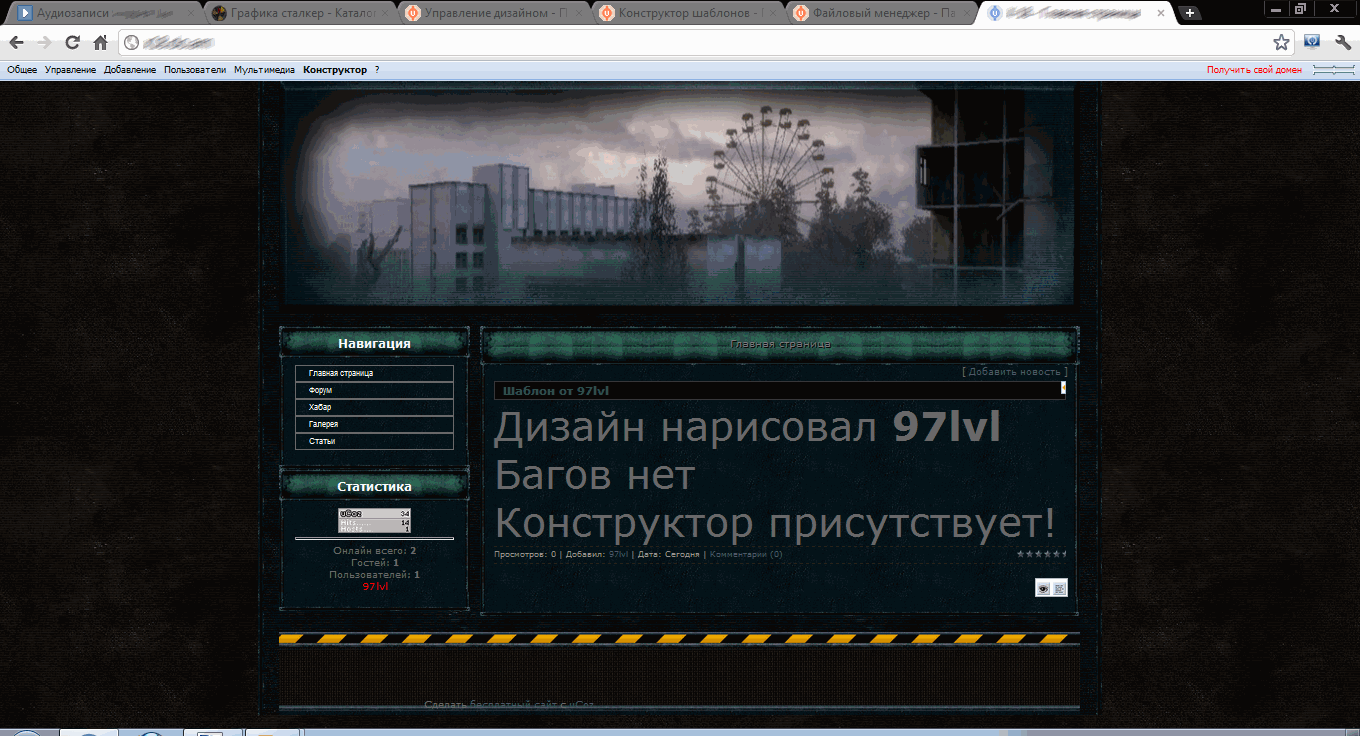This screenshot has height=736, width=1360.
Task: Open the Управление admin menu
Action: pyautogui.click(x=70, y=70)
